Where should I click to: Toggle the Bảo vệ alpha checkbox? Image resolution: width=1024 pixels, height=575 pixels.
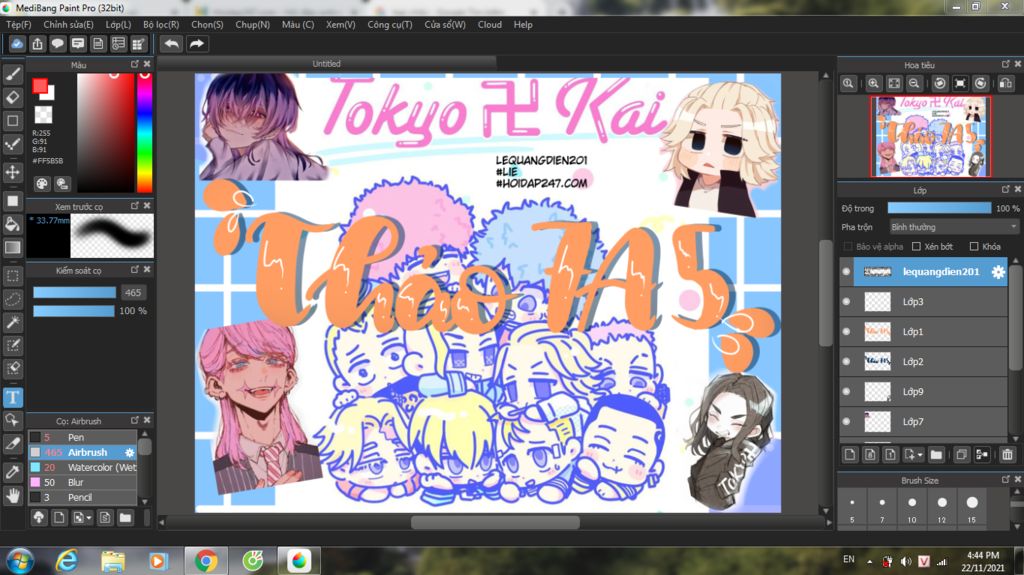(848, 246)
